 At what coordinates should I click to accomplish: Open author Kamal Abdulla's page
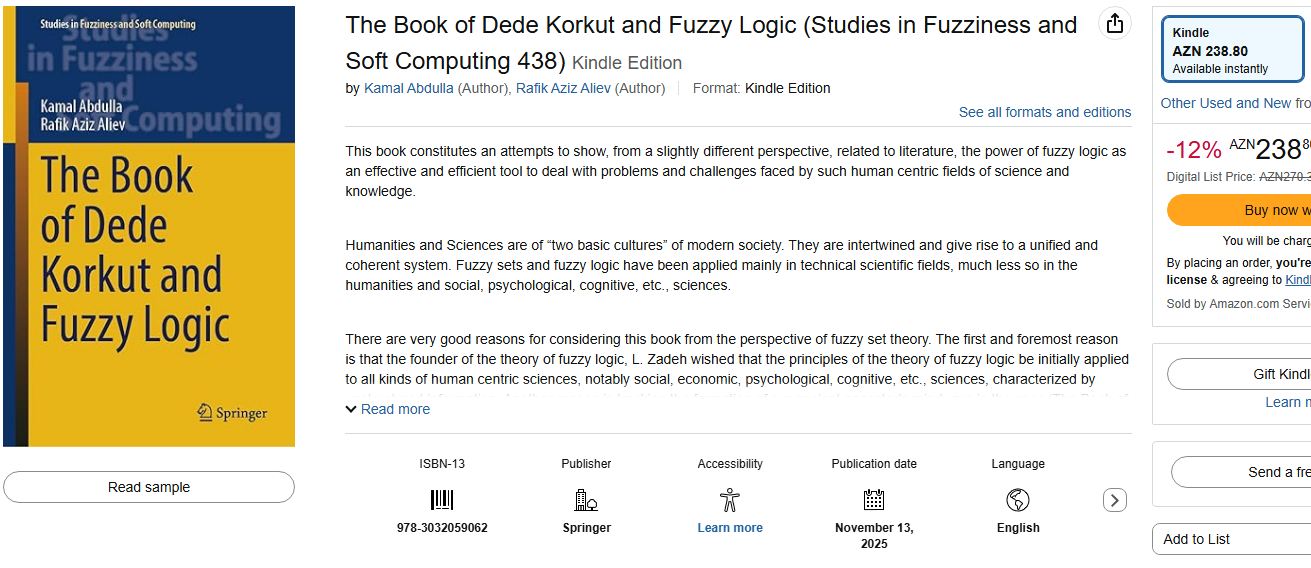click(x=408, y=88)
